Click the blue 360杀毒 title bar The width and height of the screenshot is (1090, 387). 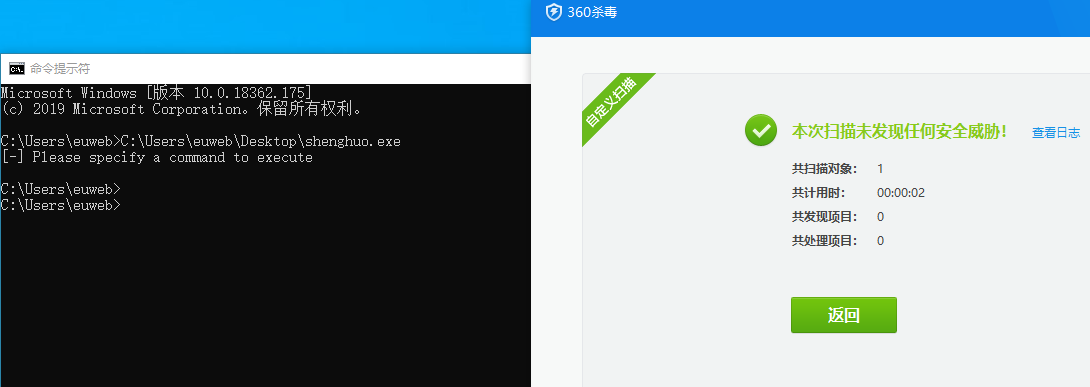(x=811, y=18)
